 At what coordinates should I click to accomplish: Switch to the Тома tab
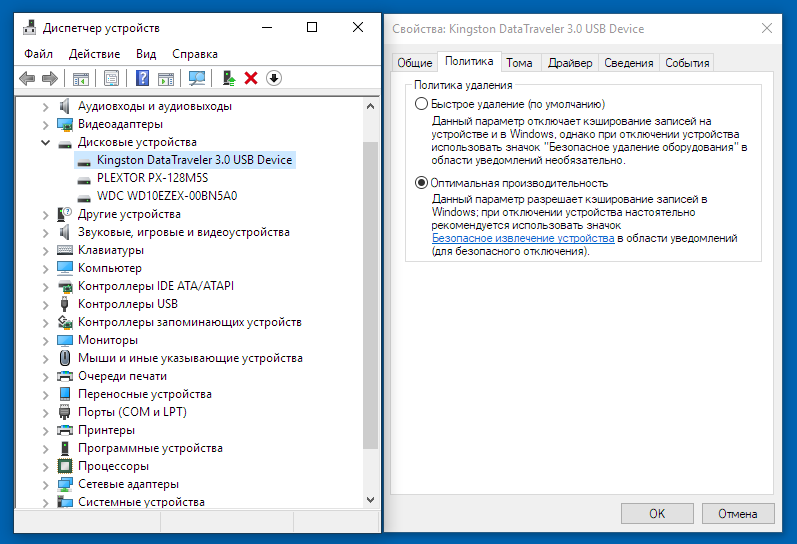click(x=519, y=63)
